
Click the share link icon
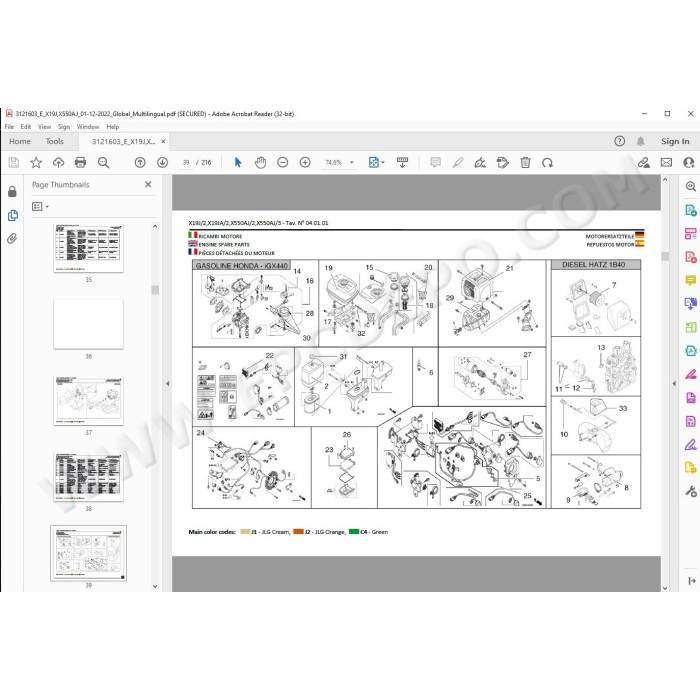click(644, 162)
